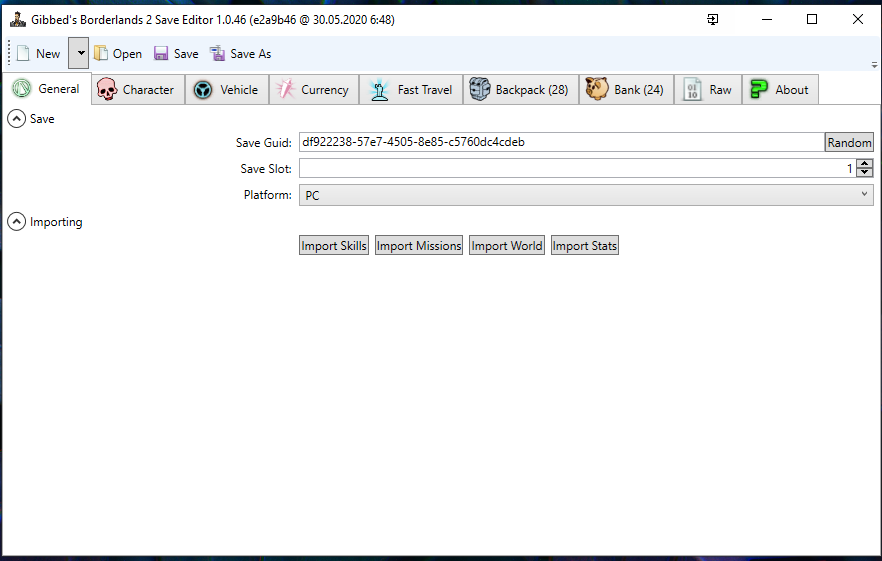The image size is (882, 561).
Task: Click Import Missions button
Action: [x=419, y=245]
